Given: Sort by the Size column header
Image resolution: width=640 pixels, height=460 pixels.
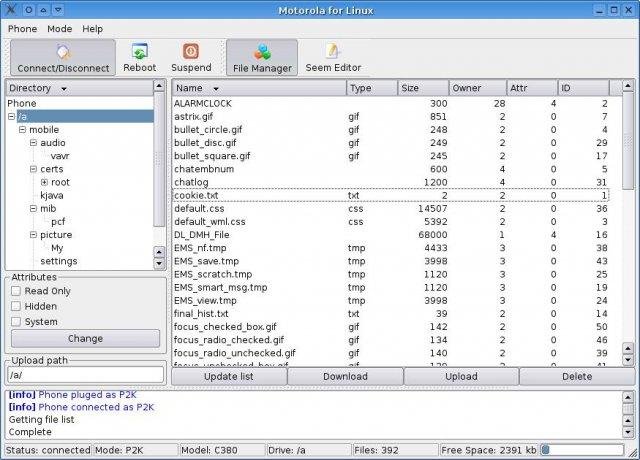Looking at the screenshot, I should click(423, 88).
